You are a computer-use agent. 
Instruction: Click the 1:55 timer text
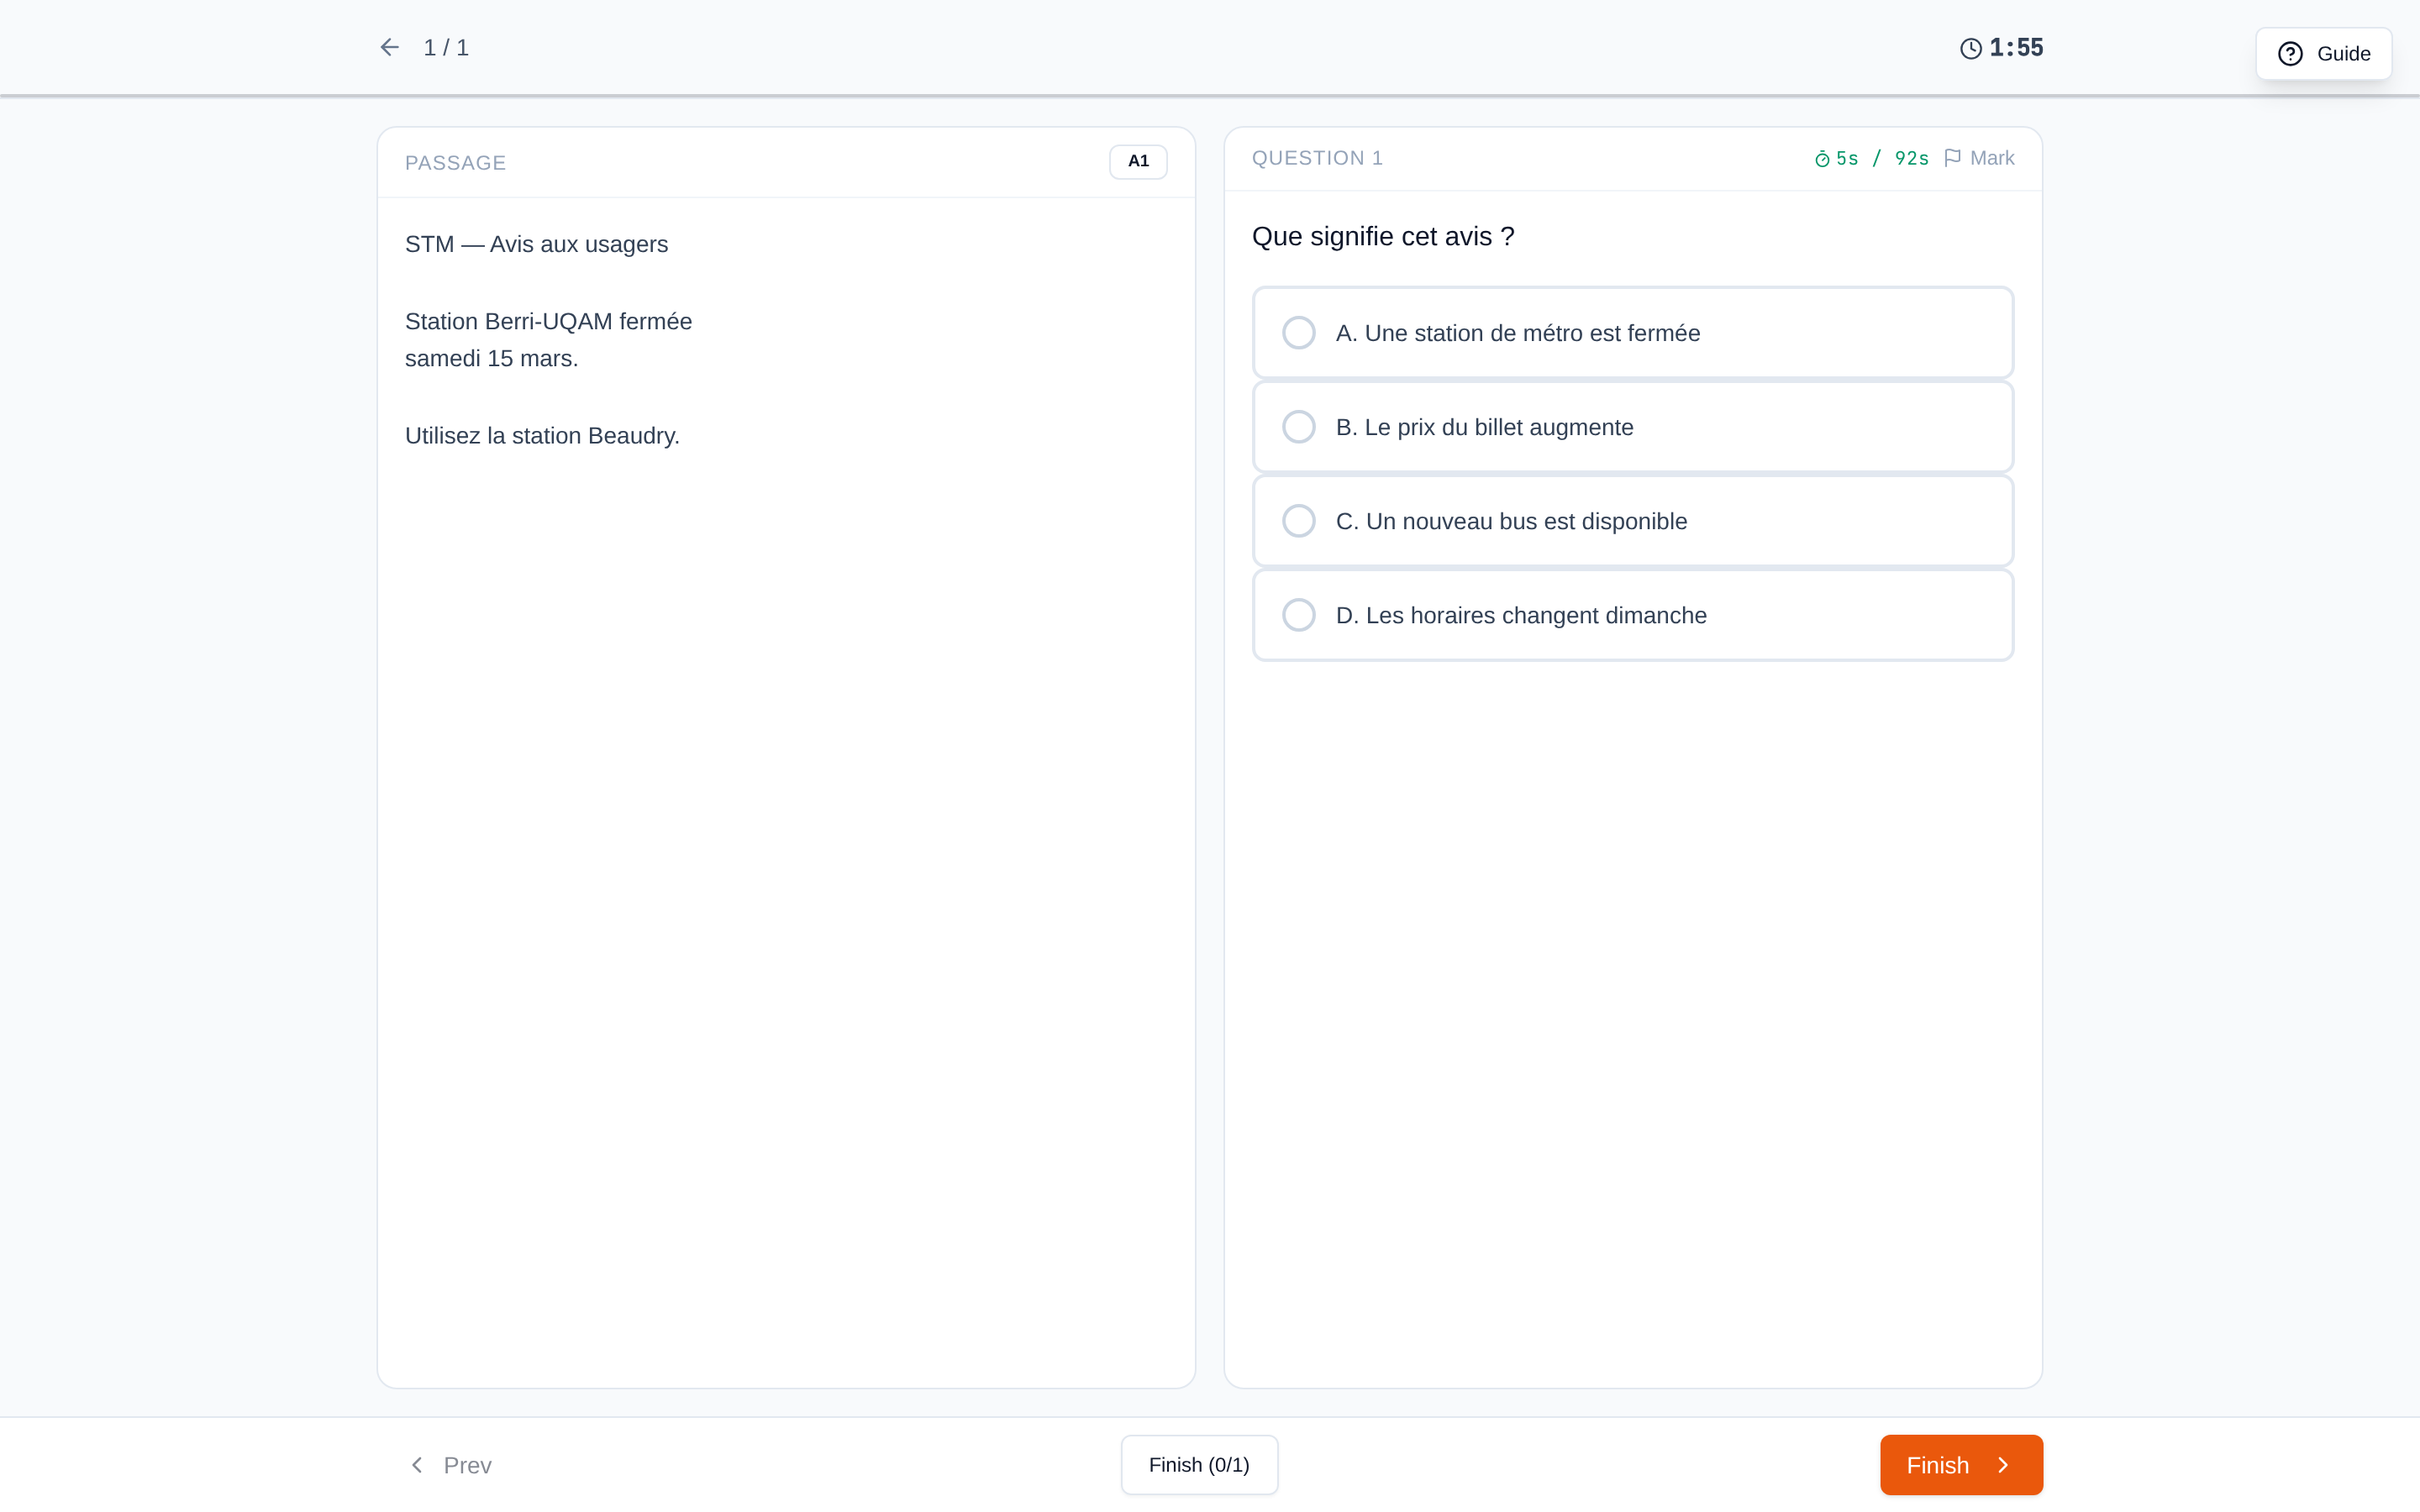pos(2016,47)
